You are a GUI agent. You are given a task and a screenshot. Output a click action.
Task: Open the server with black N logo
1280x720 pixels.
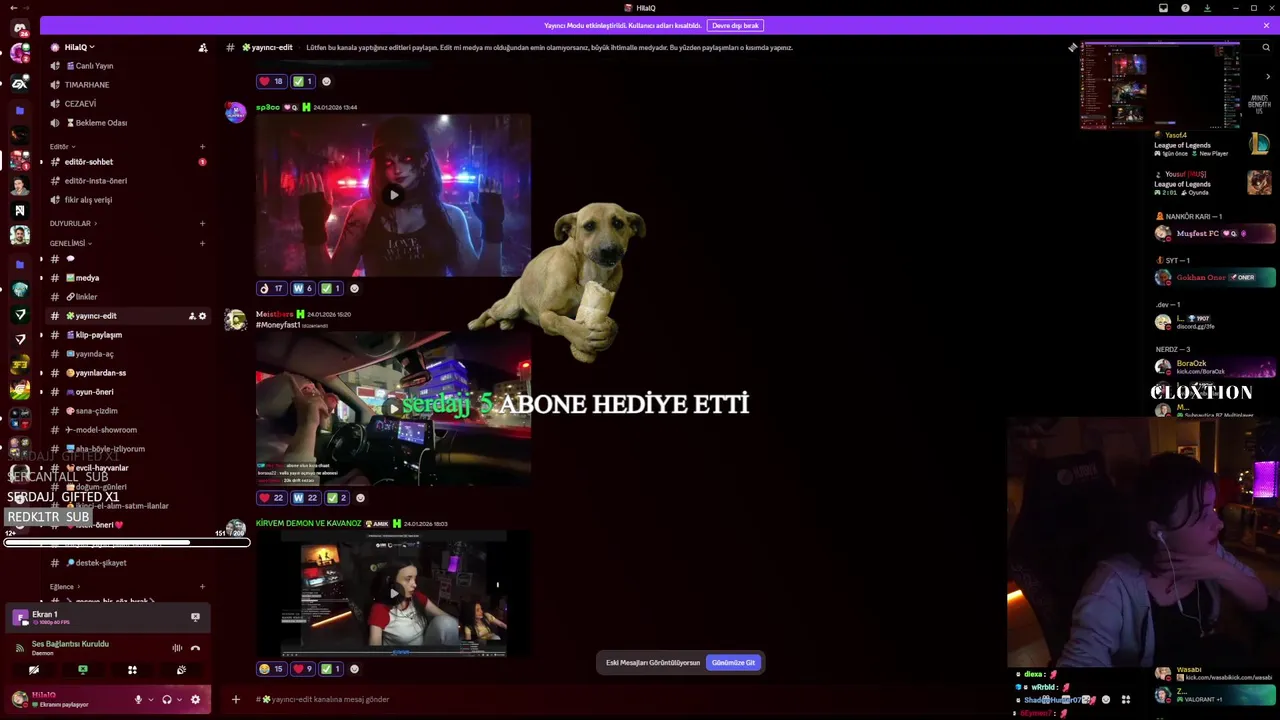click(x=19, y=210)
